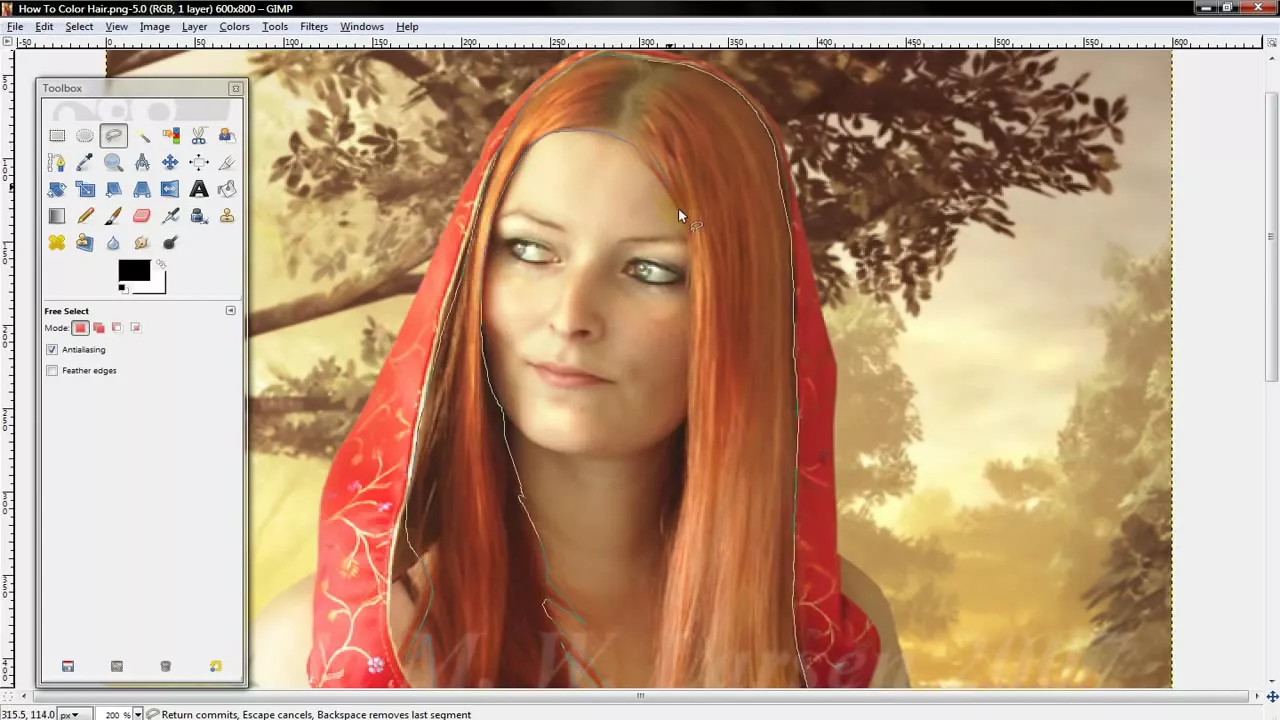The width and height of the screenshot is (1280, 720).
Task: Select the Paths tool
Action: tap(57, 162)
